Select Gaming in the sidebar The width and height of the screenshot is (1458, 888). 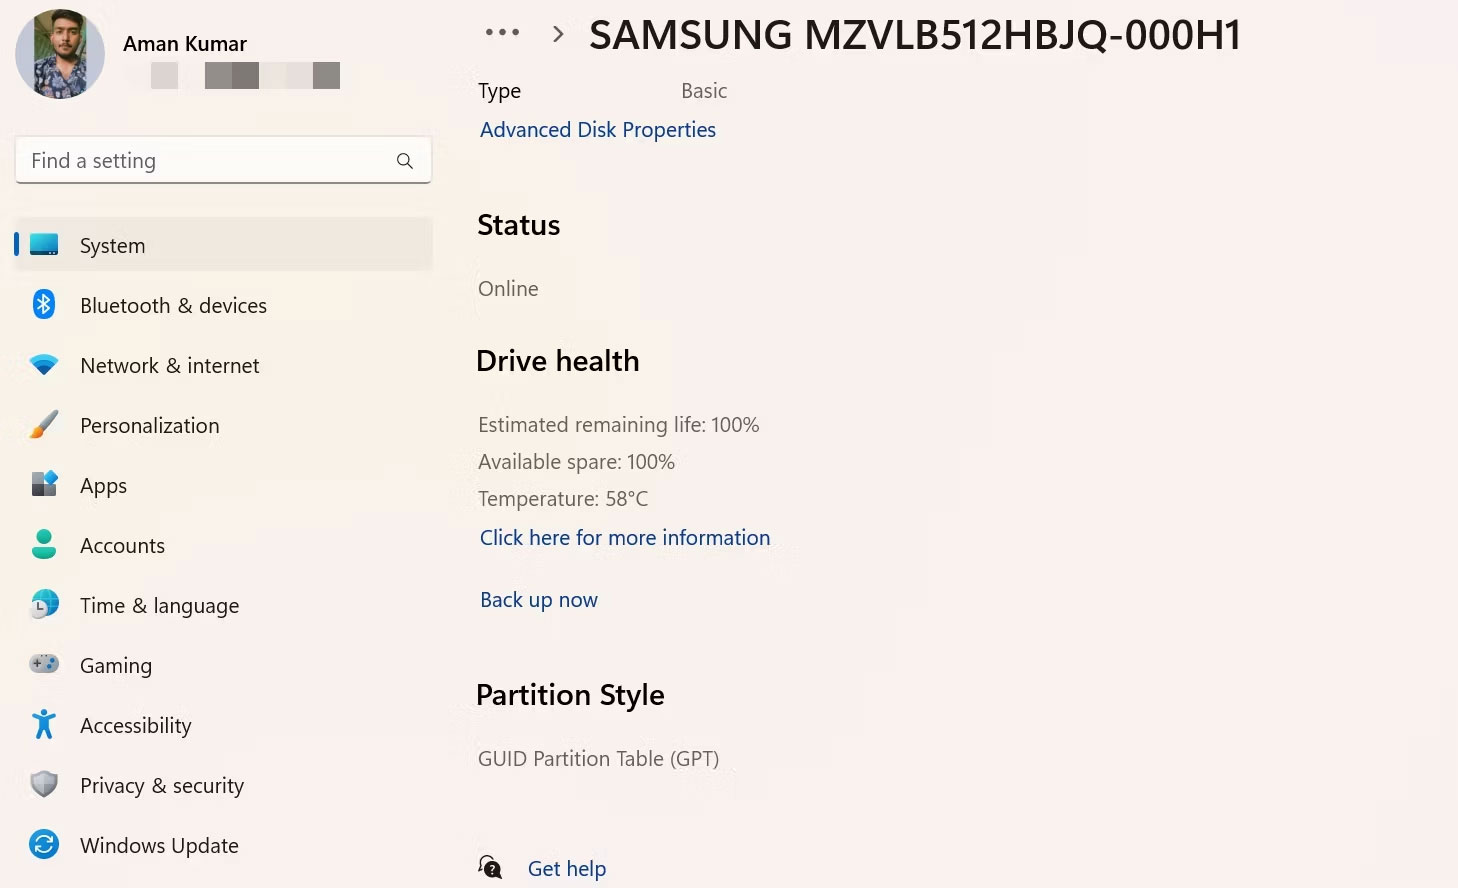pos(224,665)
